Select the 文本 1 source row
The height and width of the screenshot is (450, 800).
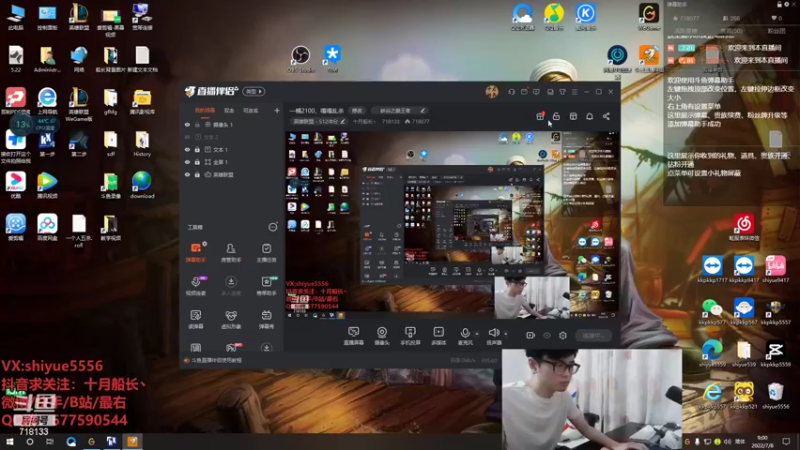[x=231, y=149]
